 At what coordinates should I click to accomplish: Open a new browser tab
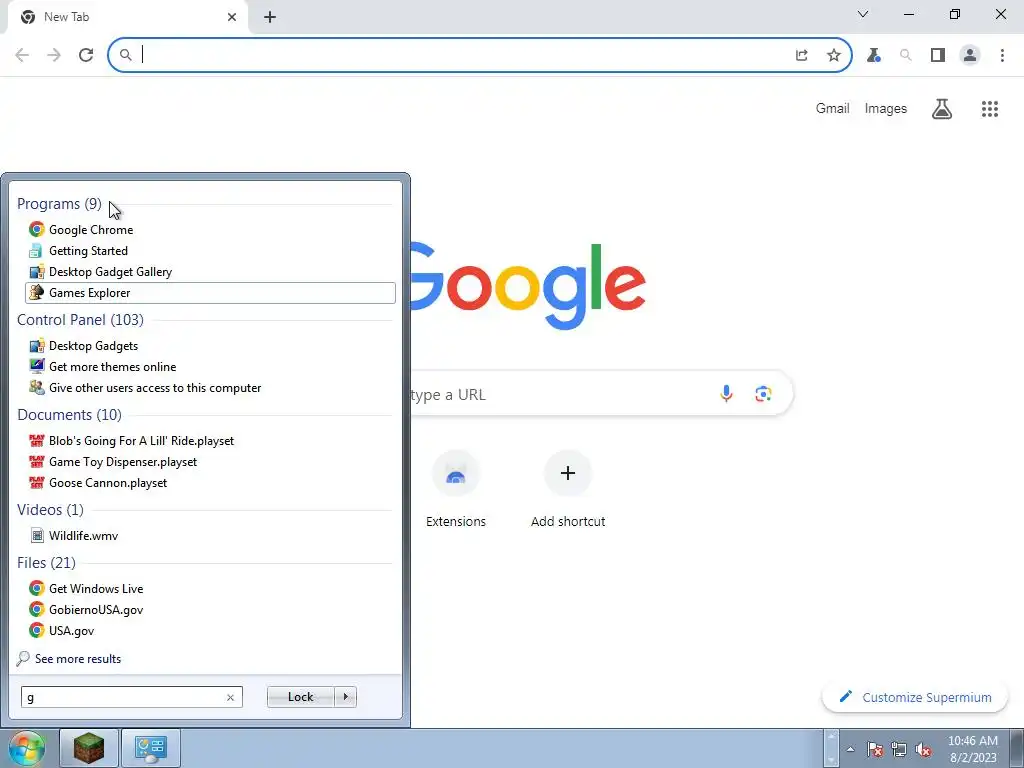270,17
